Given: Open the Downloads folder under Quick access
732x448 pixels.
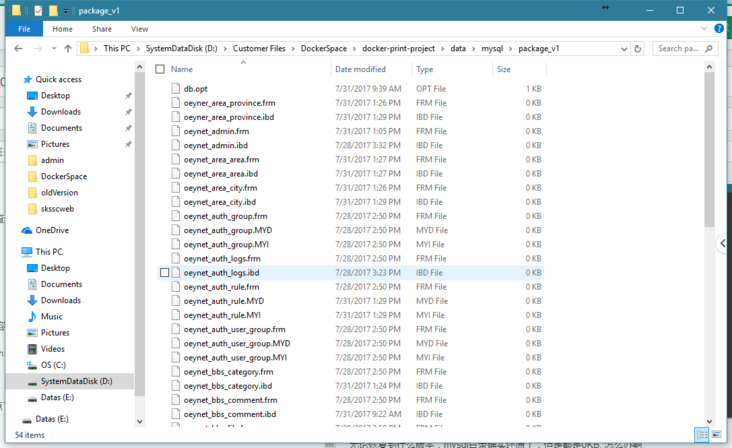Looking at the screenshot, I should click(x=60, y=112).
